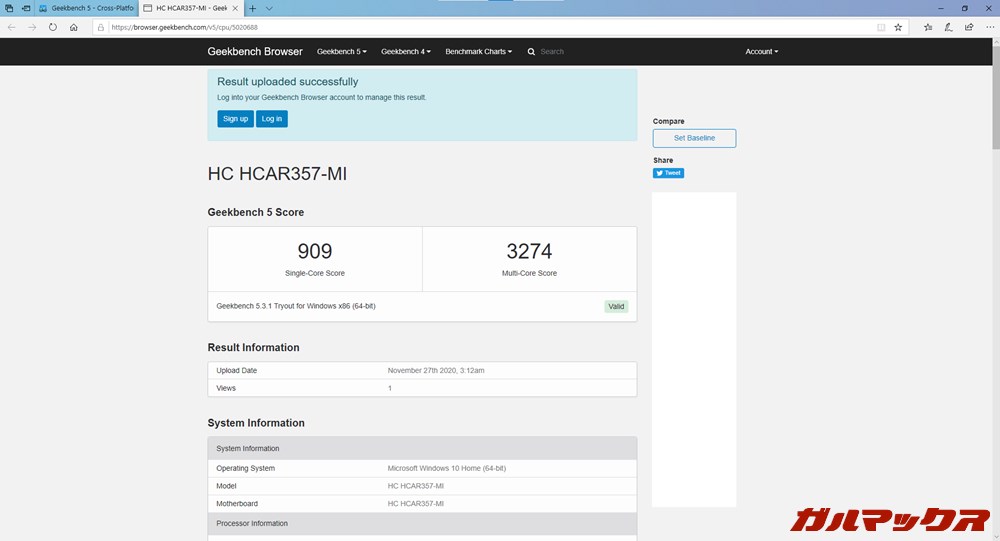1000x541 pixels.
Task: Go to the browser home page
Action: [74, 27]
